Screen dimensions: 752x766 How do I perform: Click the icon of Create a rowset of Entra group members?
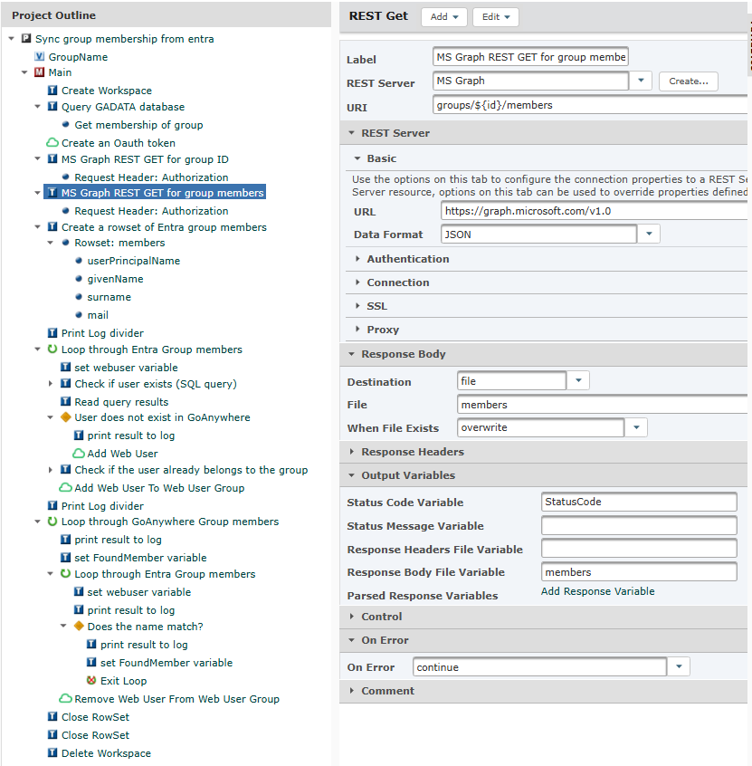pyautogui.click(x=52, y=227)
